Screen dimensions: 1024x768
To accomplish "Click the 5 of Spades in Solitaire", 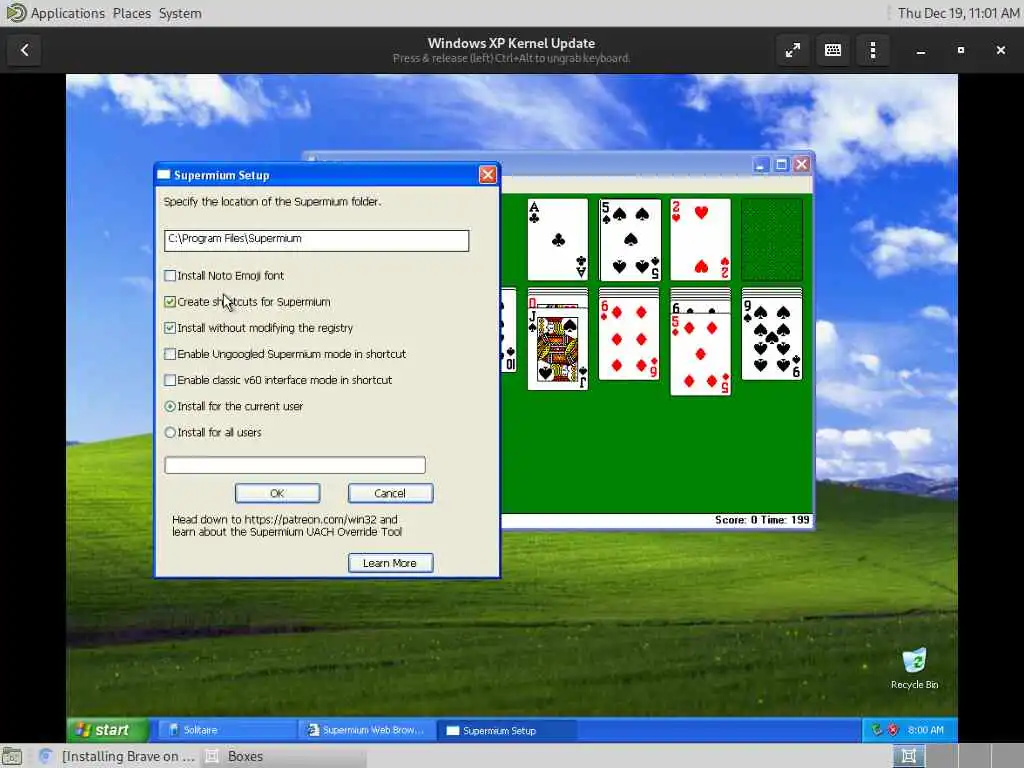I will [x=630, y=240].
